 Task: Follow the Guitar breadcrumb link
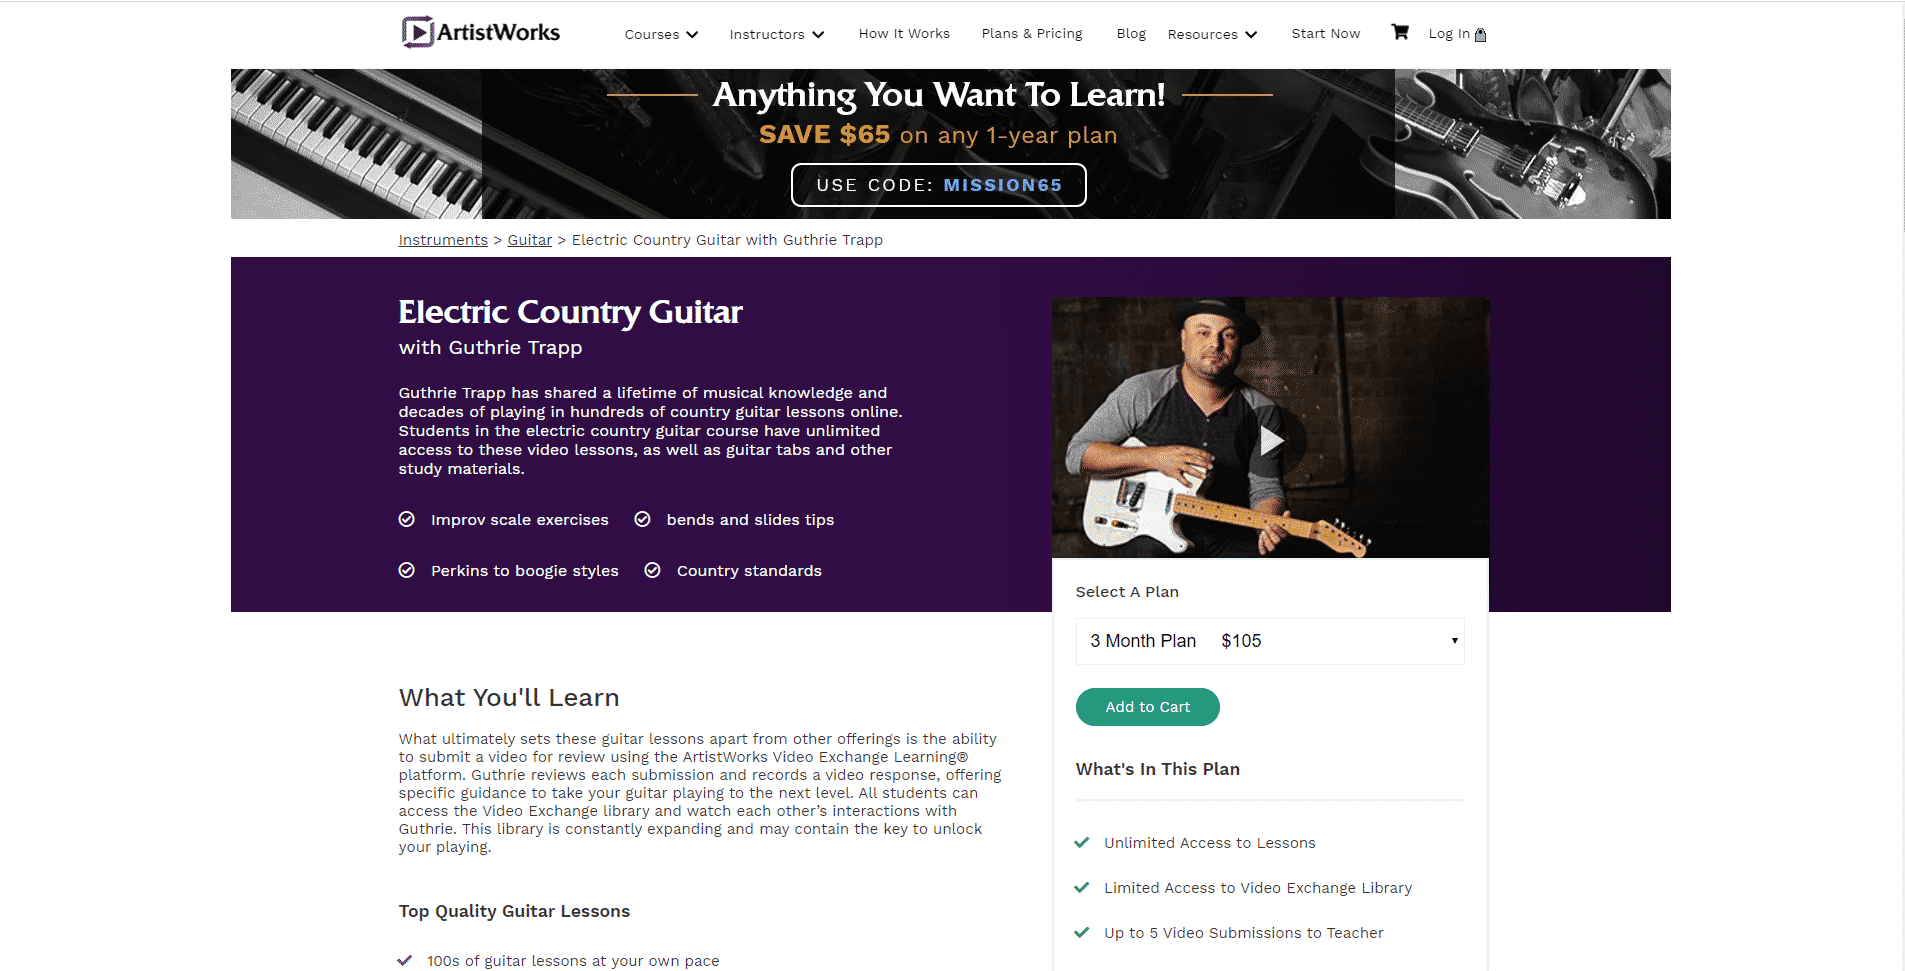point(530,240)
